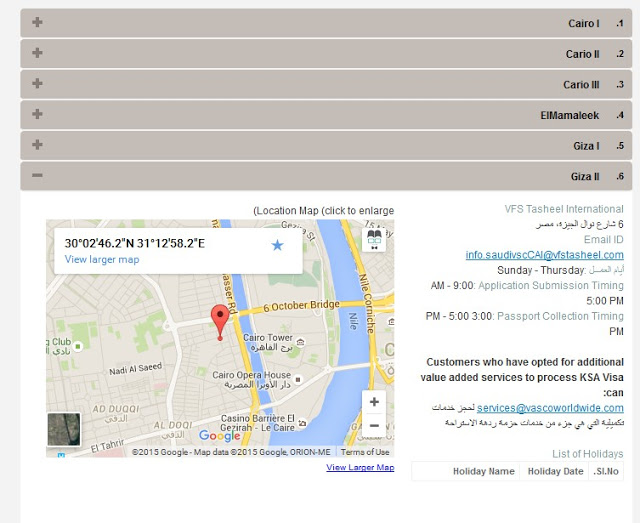Click the Cairo Opera House place icon
The image size is (640, 523).
(298, 379)
